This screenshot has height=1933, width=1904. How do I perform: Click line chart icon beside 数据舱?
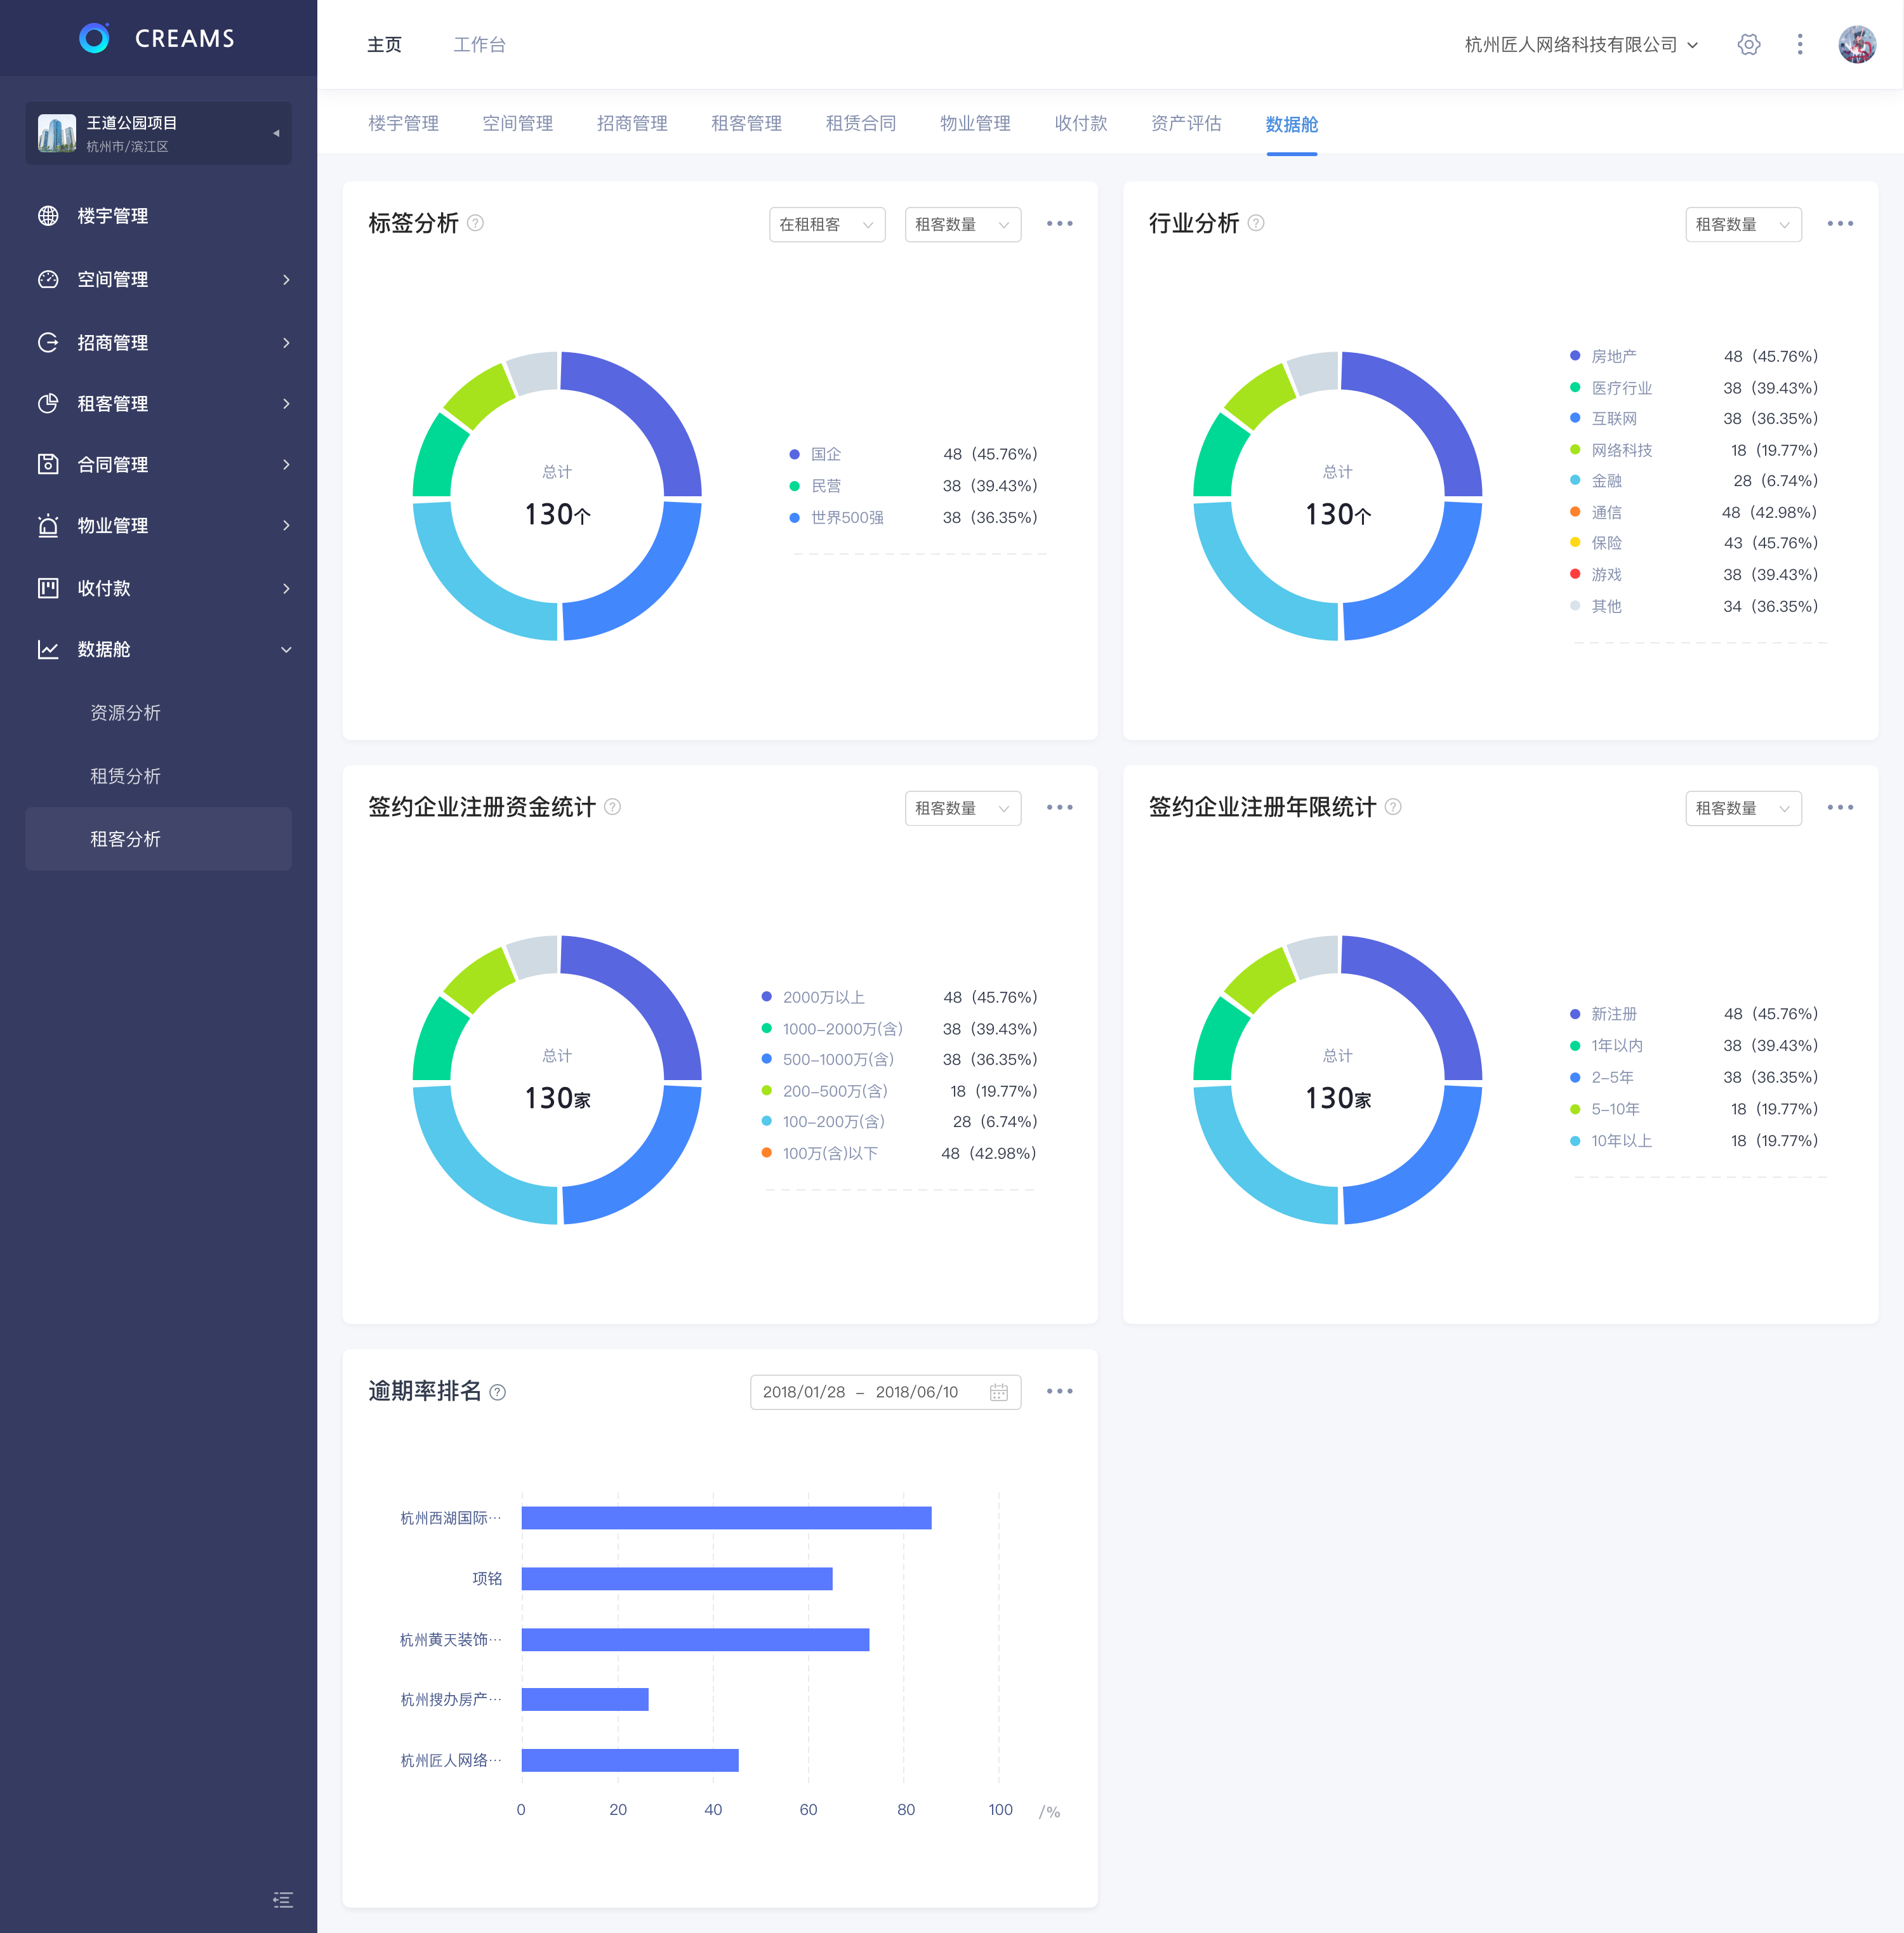pos(48,650)
